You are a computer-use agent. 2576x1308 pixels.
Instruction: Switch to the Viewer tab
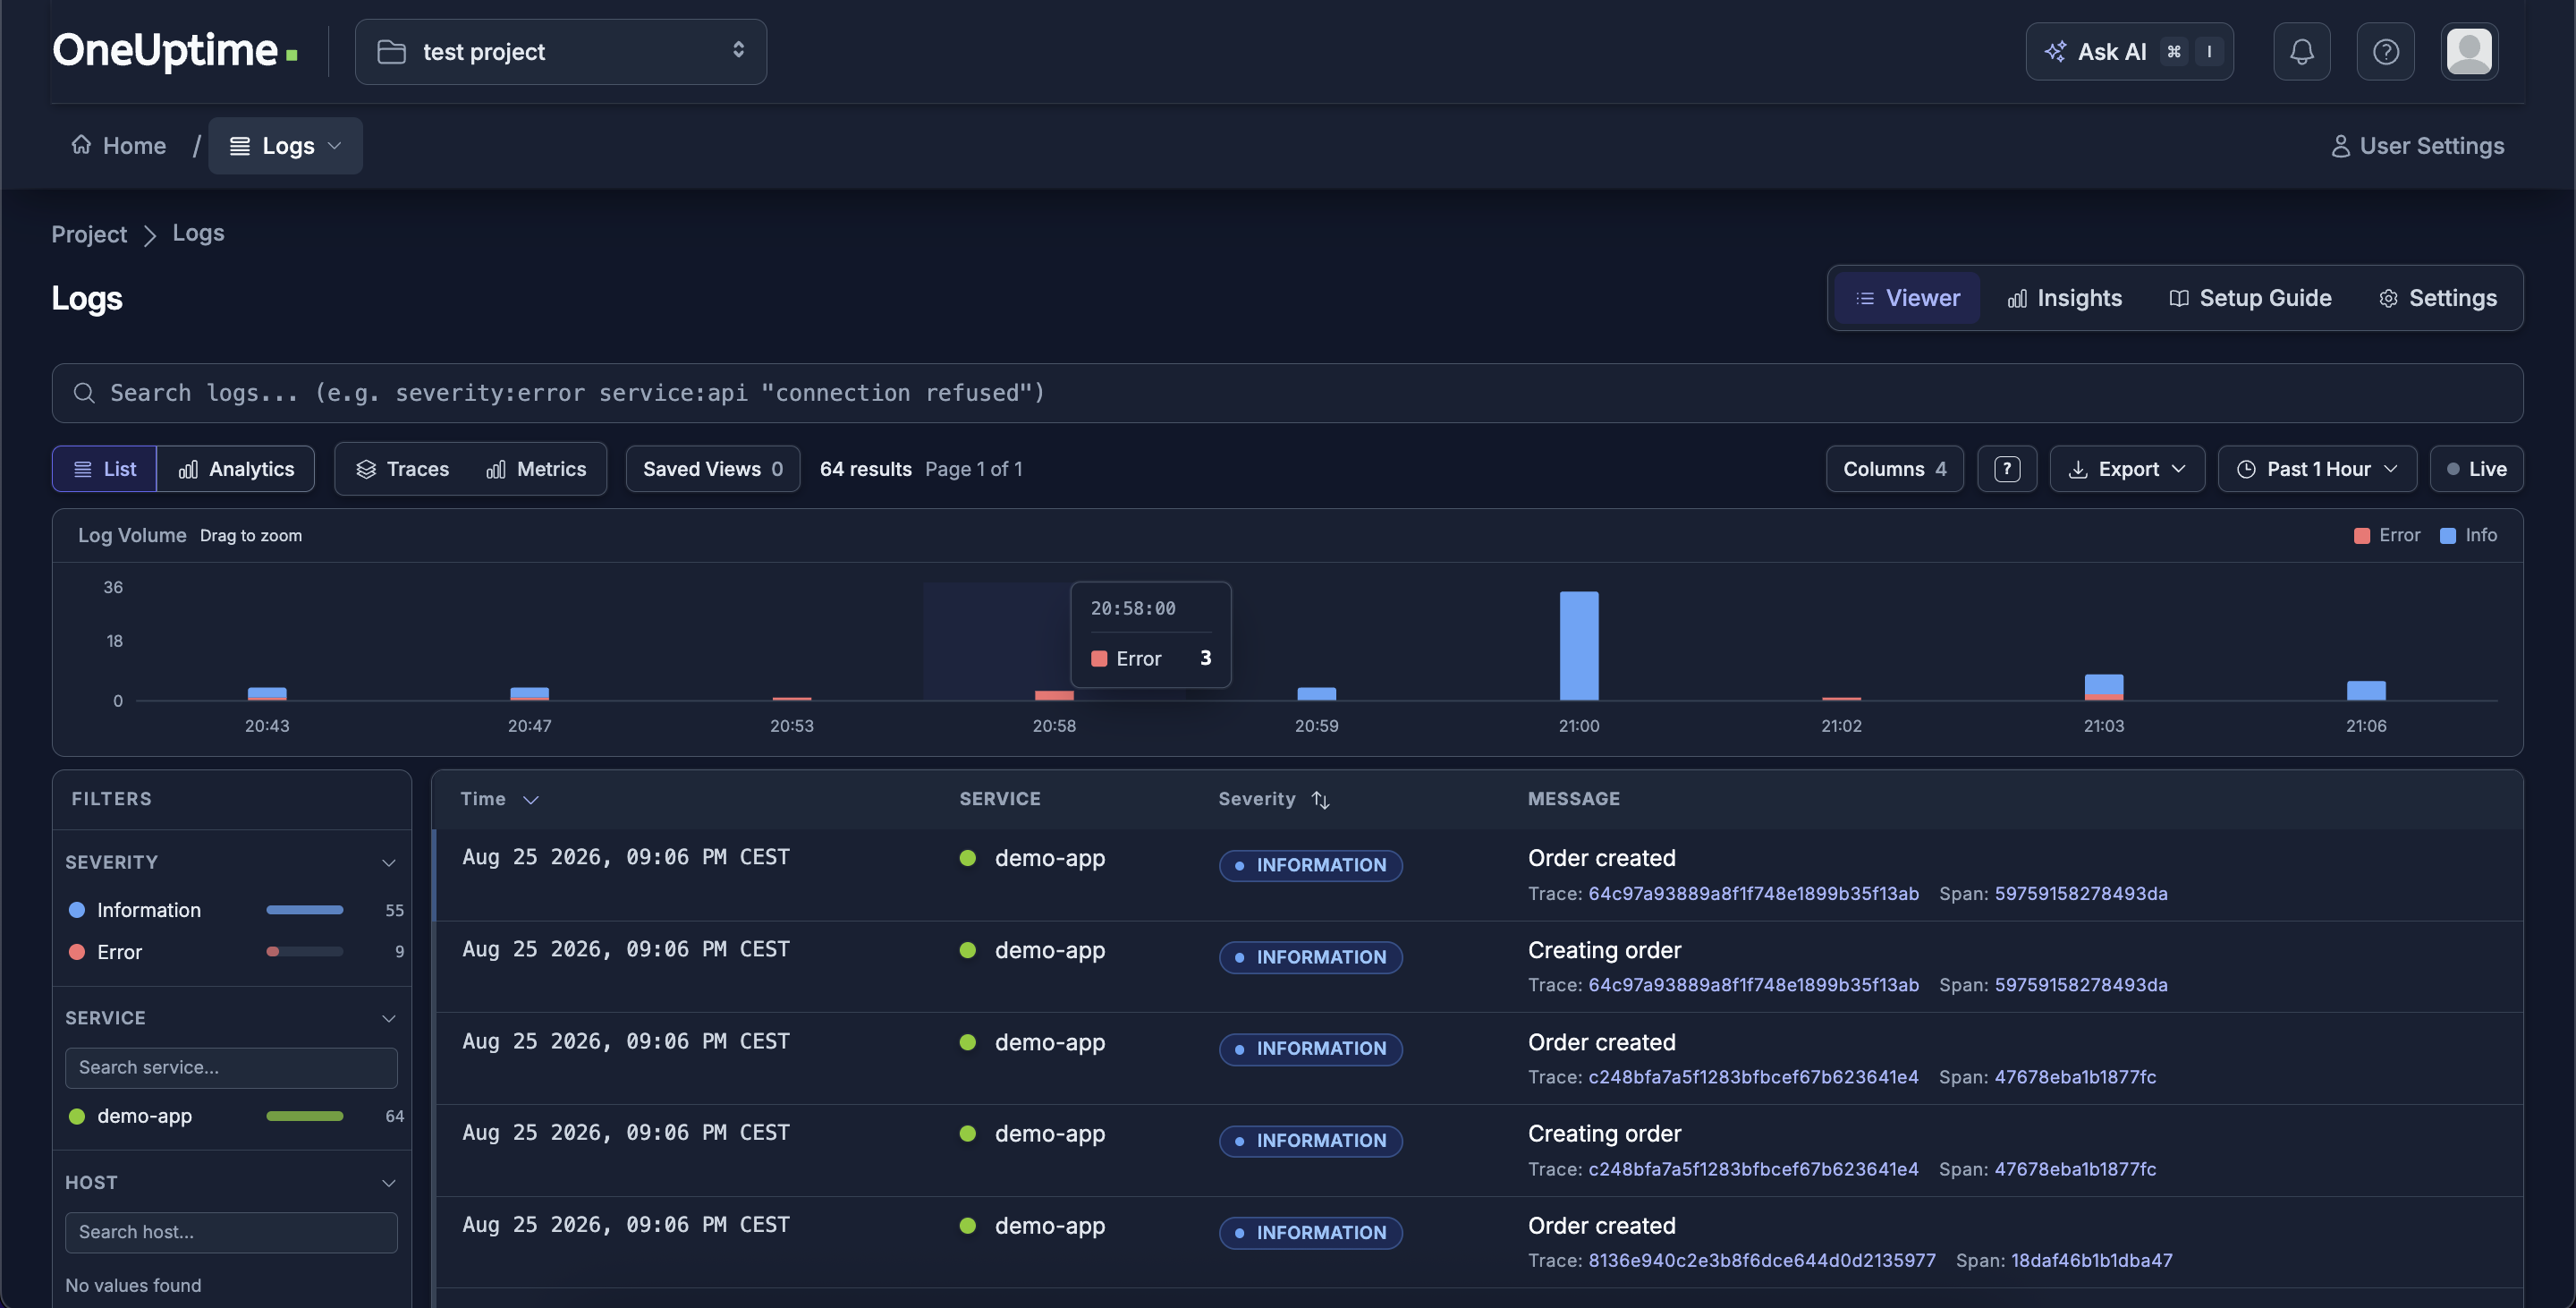point(1907,298)
